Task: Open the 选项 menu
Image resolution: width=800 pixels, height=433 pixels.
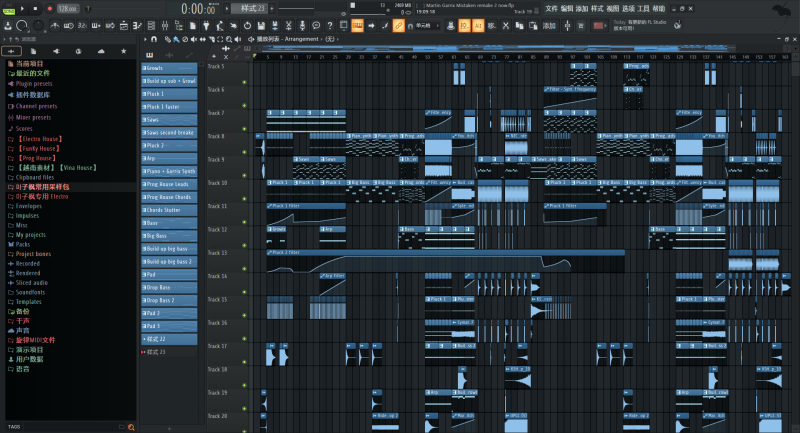Action: point(628,9)
